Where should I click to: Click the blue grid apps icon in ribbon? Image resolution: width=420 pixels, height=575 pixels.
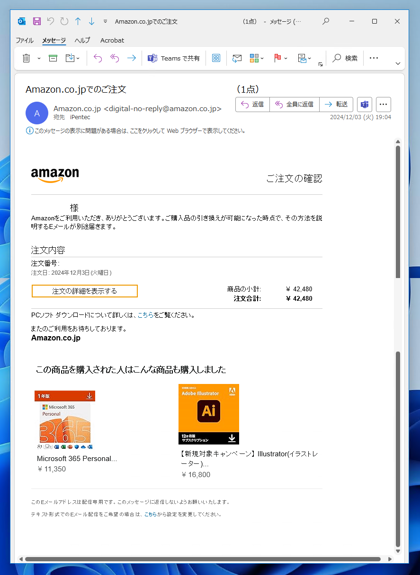click(x=216, y=58)
